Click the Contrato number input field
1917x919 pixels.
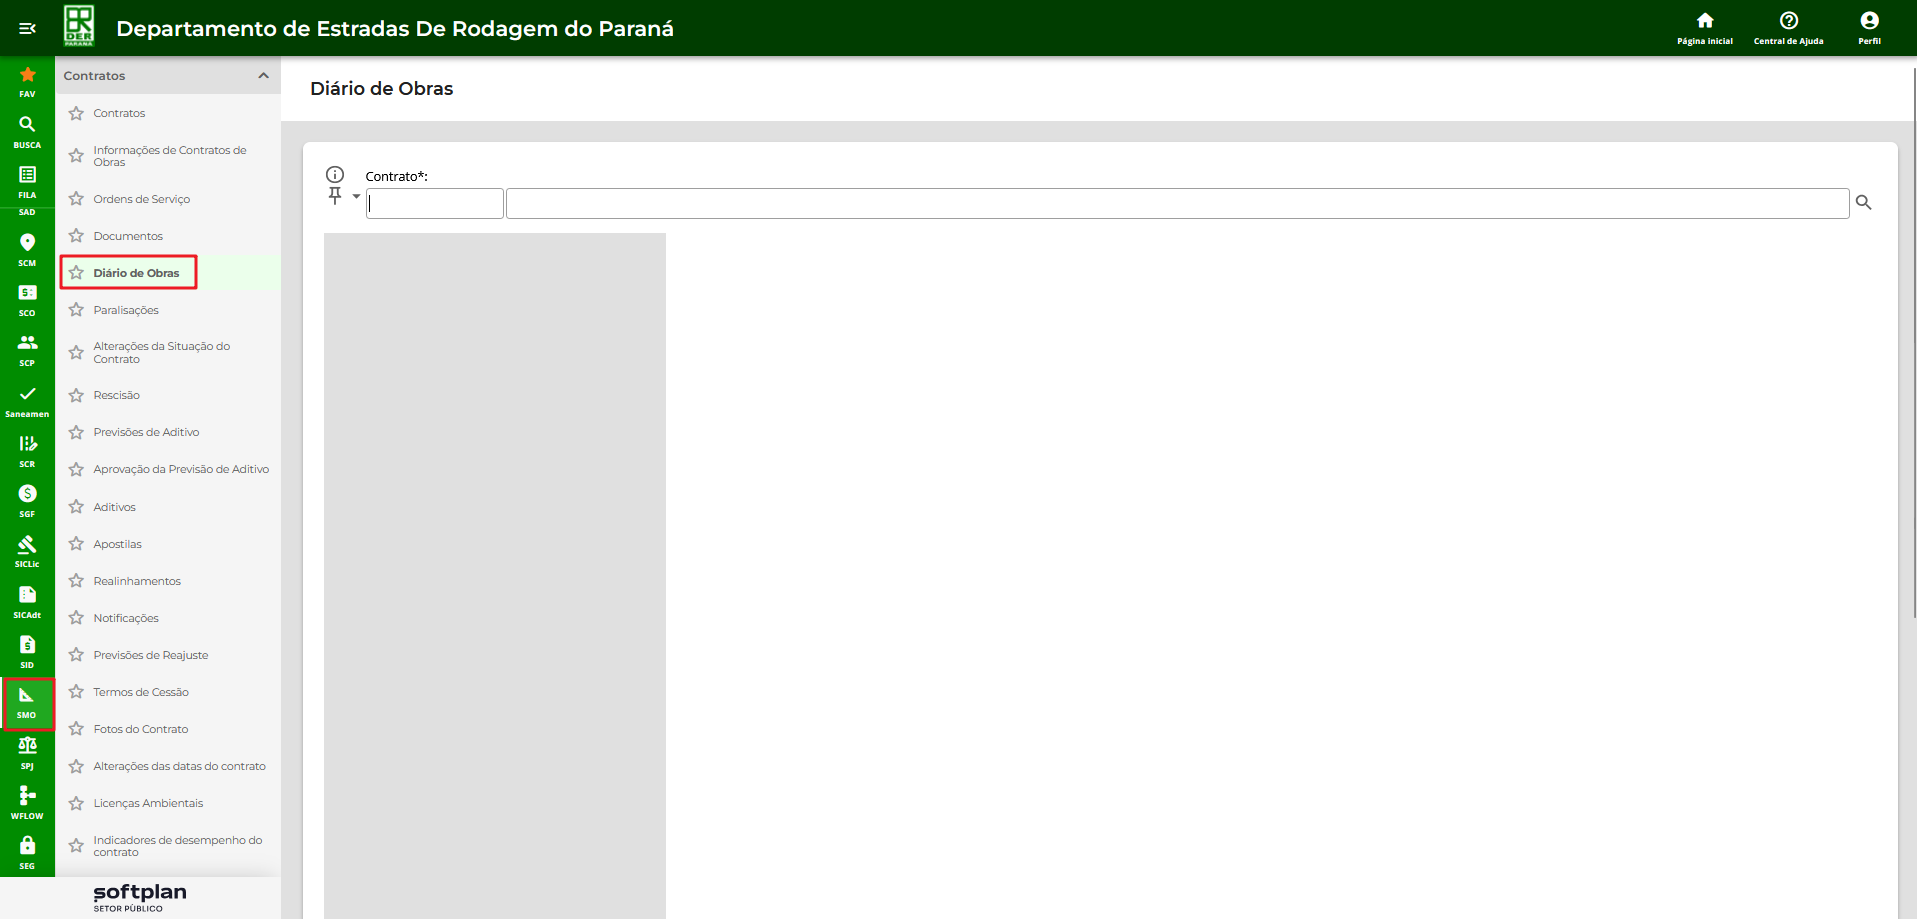point(434,204)
